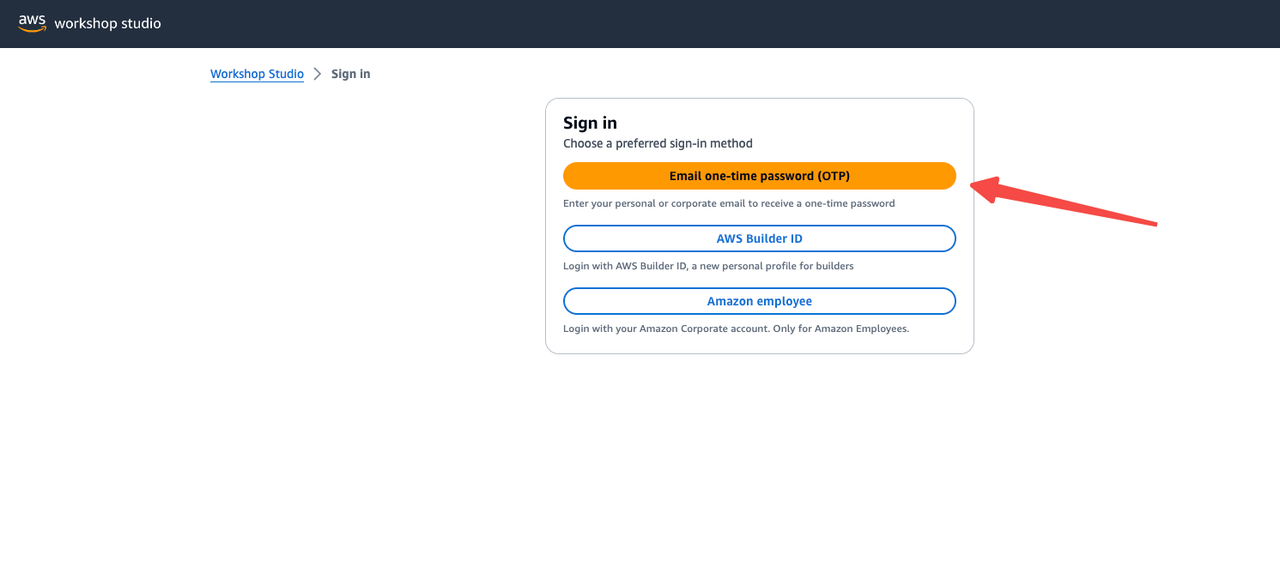Click the orange smile swoosh under aws

point(32,29)
